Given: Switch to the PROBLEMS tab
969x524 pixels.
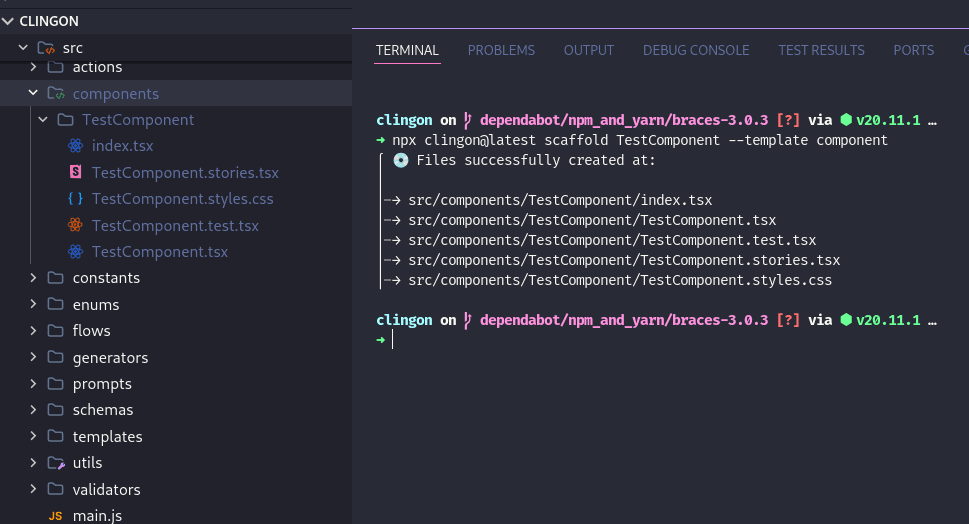Looking at the screenshot, I should [501, 50].
